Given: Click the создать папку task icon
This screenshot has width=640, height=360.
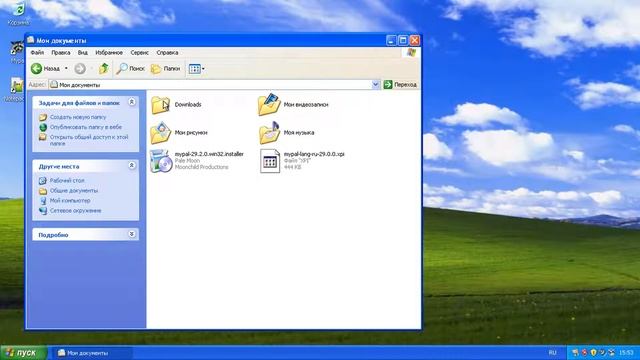Looking at the screenshot, I should 43,117.
